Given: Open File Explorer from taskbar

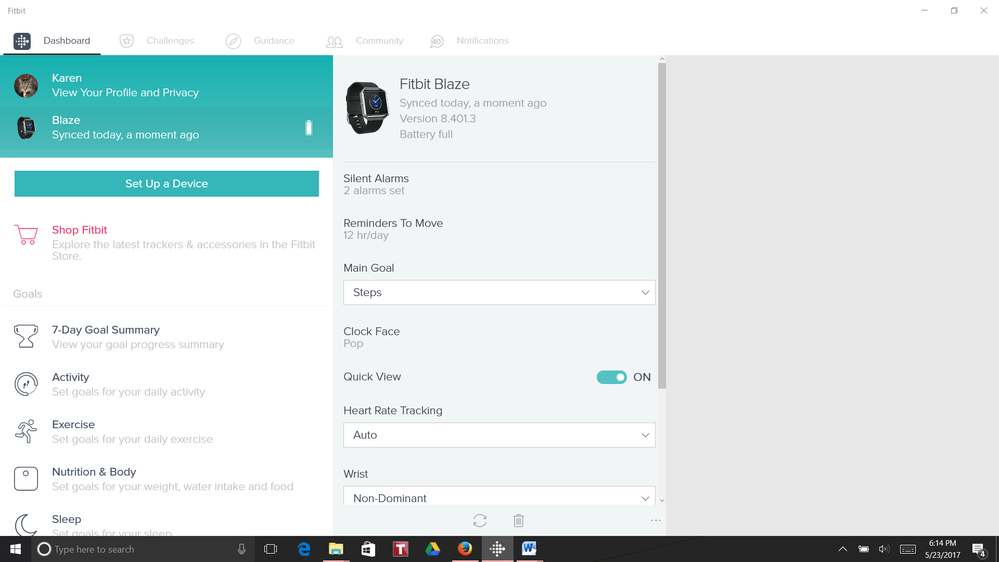Looking at the screenshot, I should (336, 549).
